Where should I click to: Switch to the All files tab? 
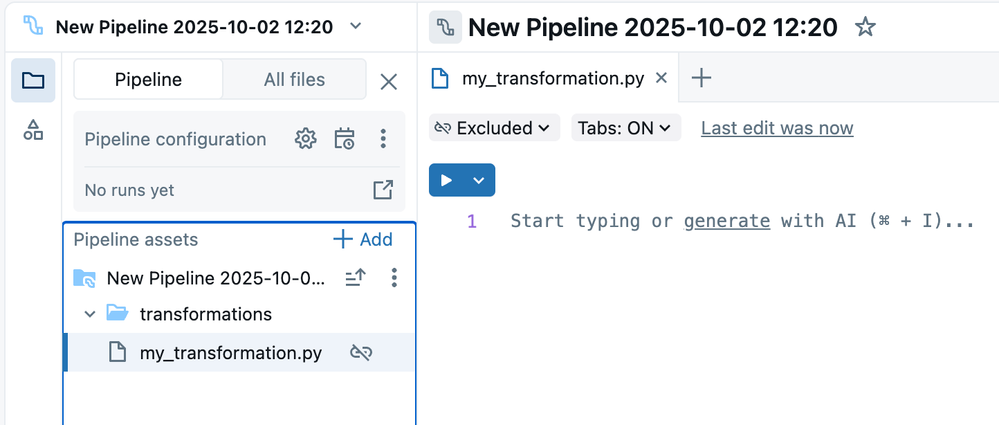294,80
